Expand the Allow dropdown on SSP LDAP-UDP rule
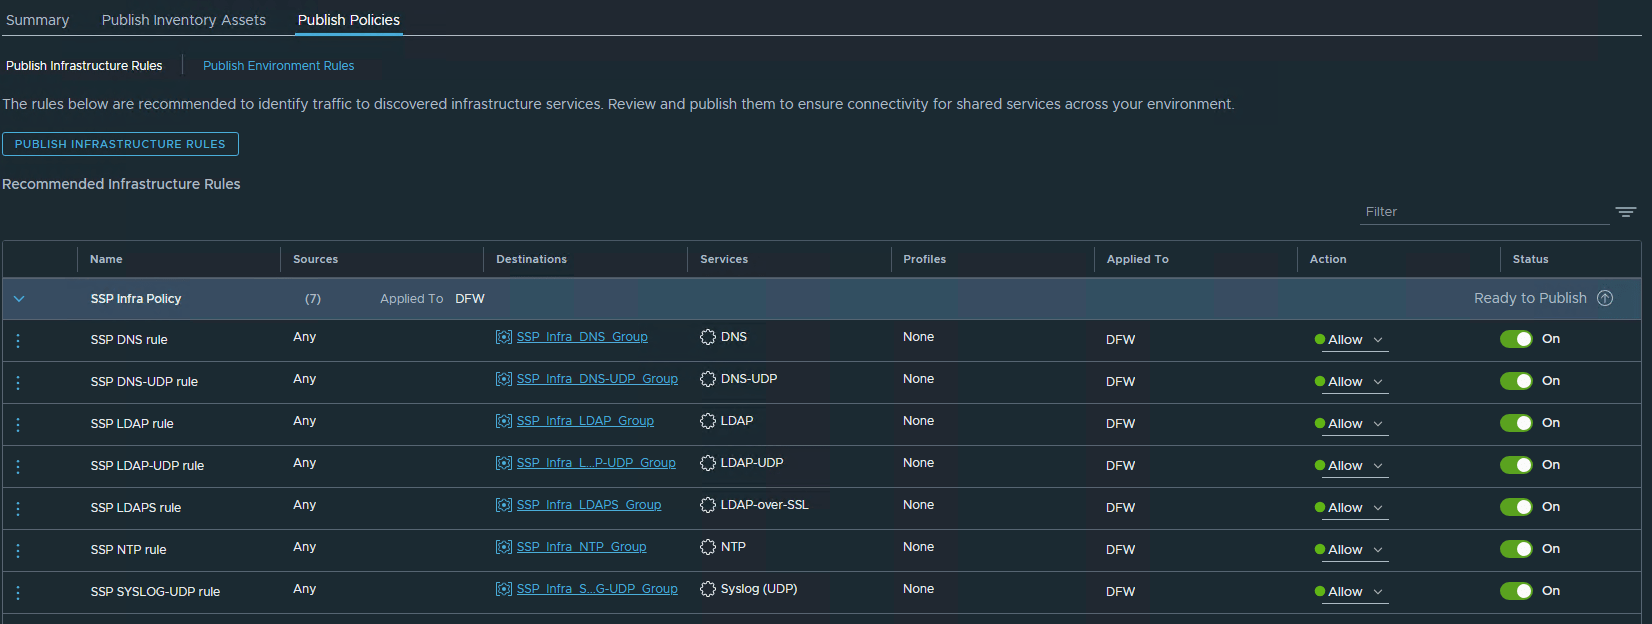Image resolution: width=1652 pixels, height=624 pixels. [x=1355, y=466]
